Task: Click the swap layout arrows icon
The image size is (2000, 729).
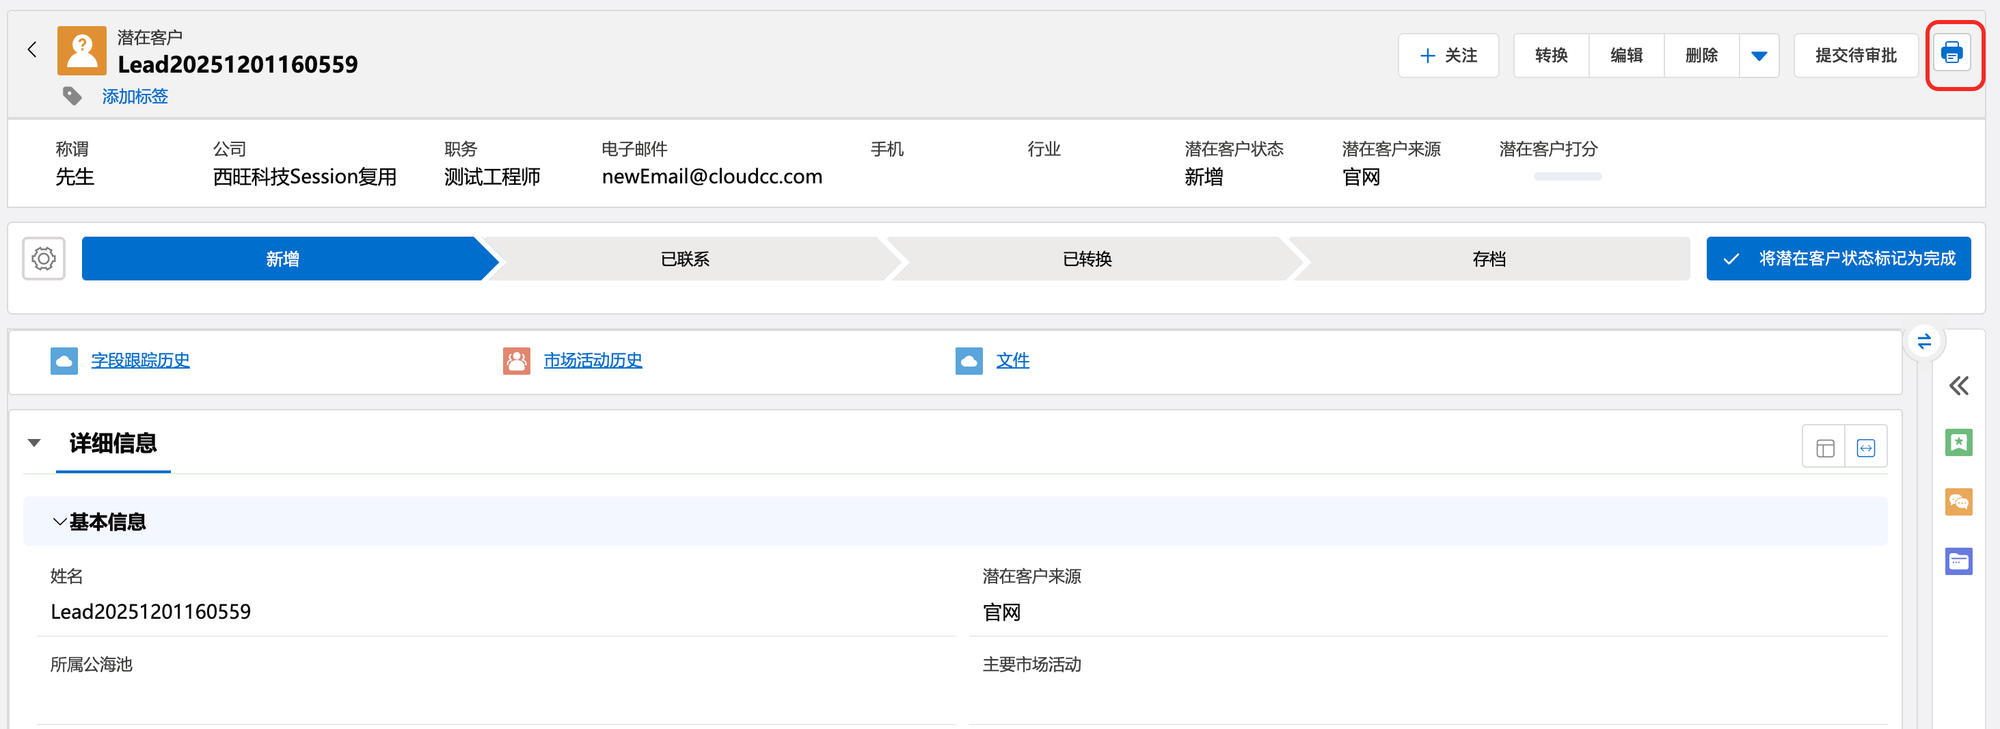Action: click(1924, 341)
